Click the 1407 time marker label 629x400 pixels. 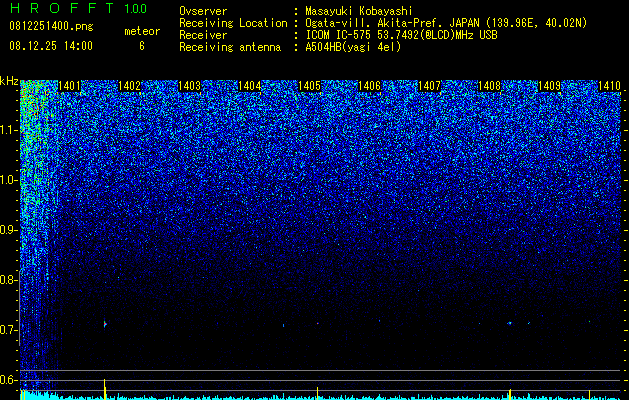[x=430, y=85]
